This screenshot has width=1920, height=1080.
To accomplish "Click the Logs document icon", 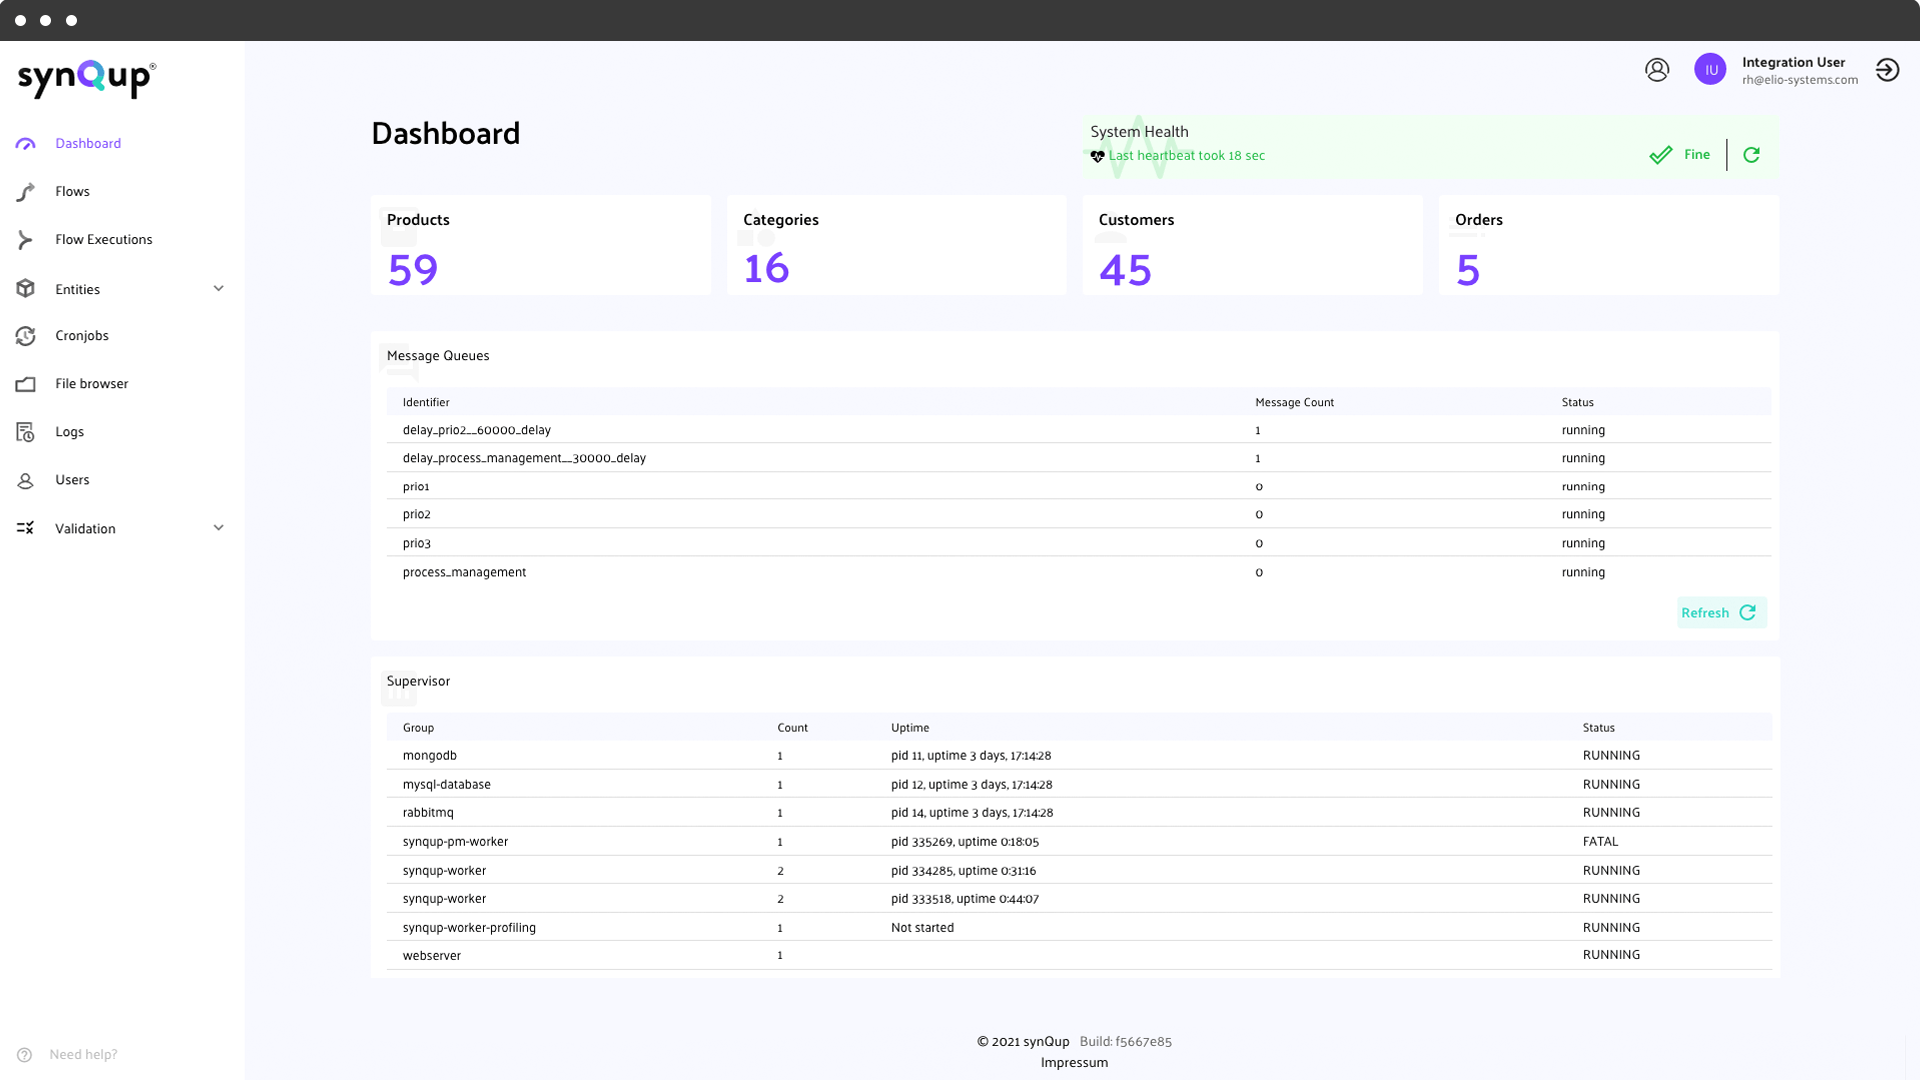I will point(26,432).
